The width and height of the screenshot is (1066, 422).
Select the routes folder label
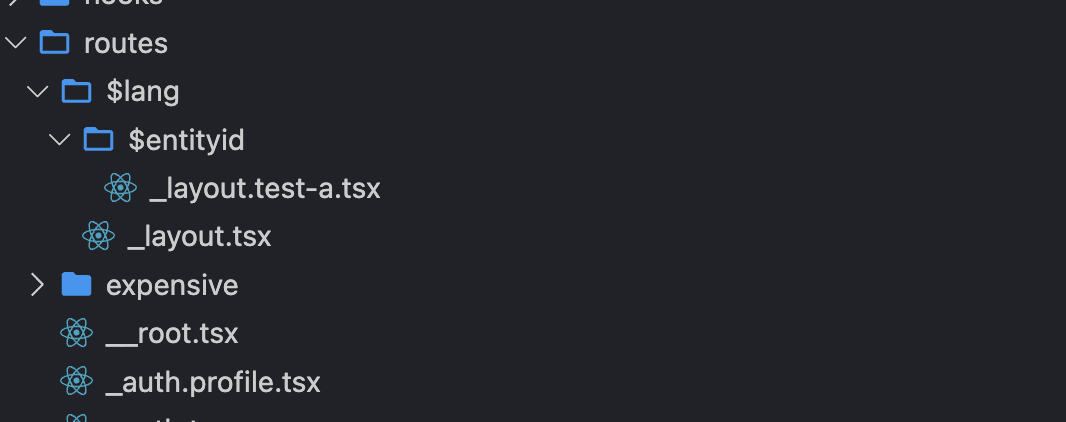[x=126, y=44]
